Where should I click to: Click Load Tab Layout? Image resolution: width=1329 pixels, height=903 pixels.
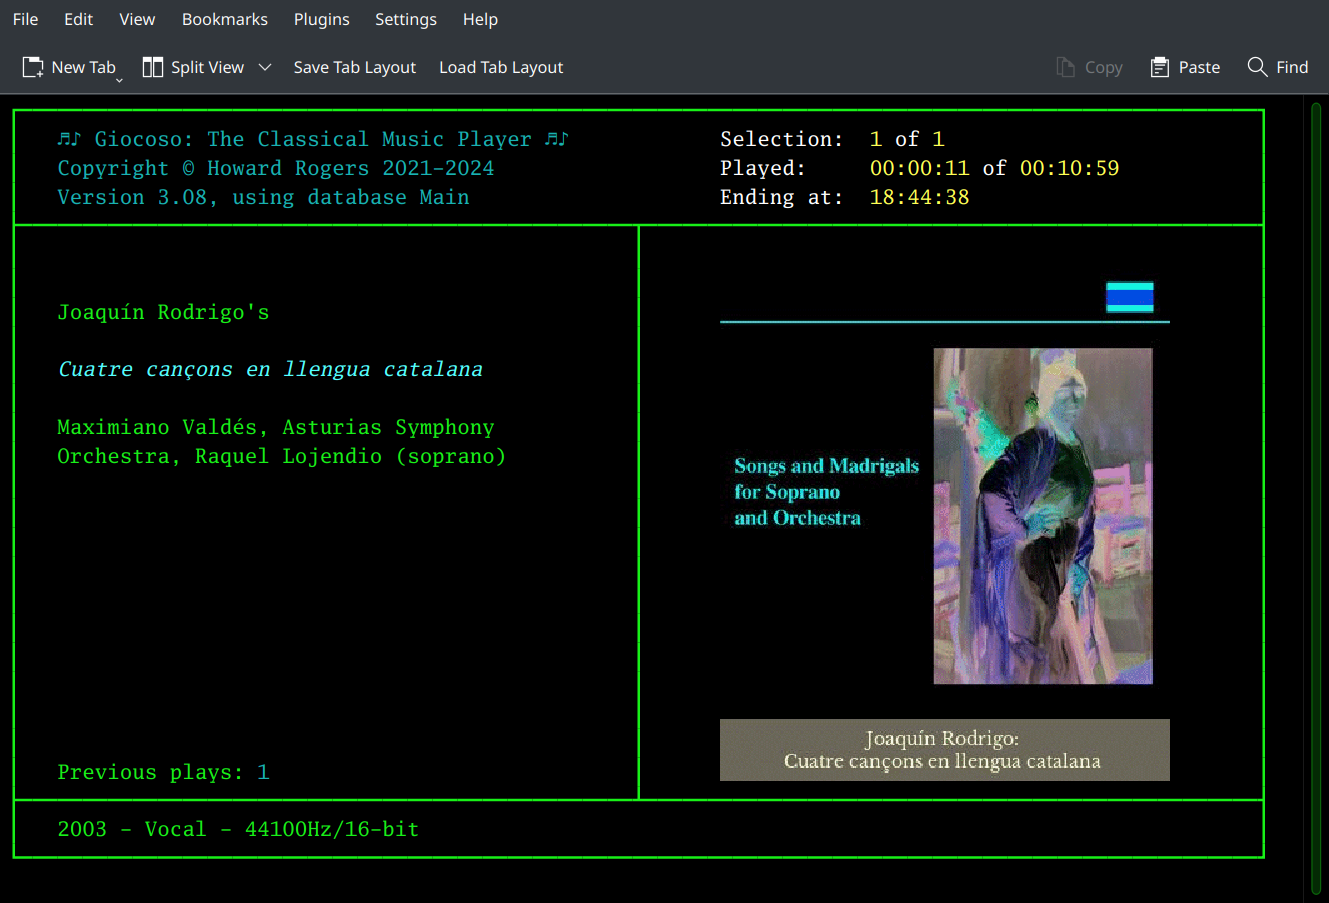coord(500,67)
